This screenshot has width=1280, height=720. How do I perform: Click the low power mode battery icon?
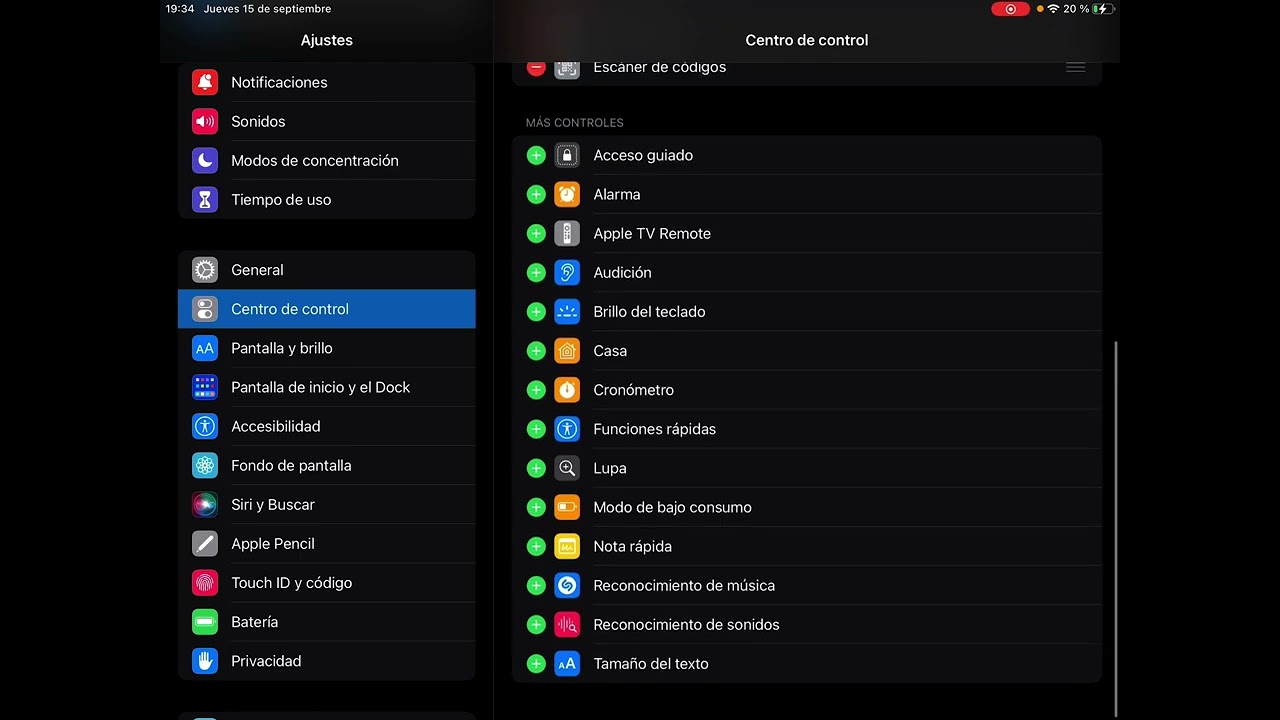click(567, 507)
